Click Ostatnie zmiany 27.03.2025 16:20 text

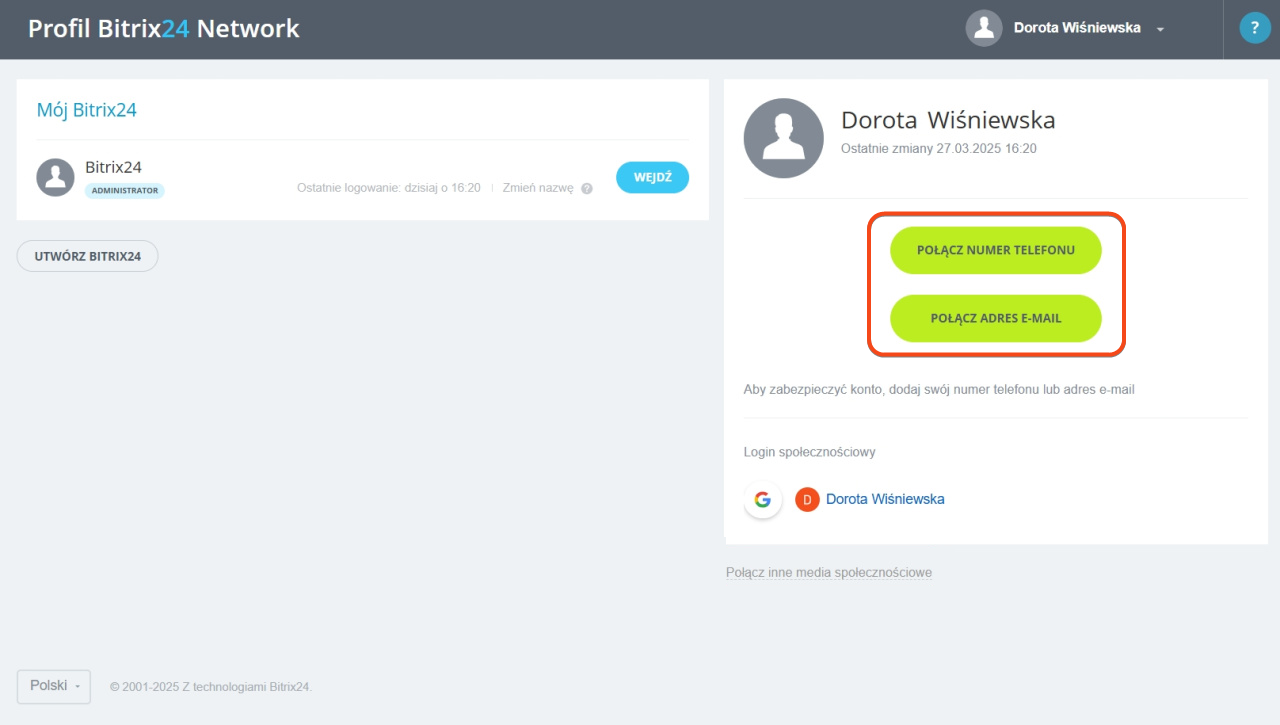(939, 148)
